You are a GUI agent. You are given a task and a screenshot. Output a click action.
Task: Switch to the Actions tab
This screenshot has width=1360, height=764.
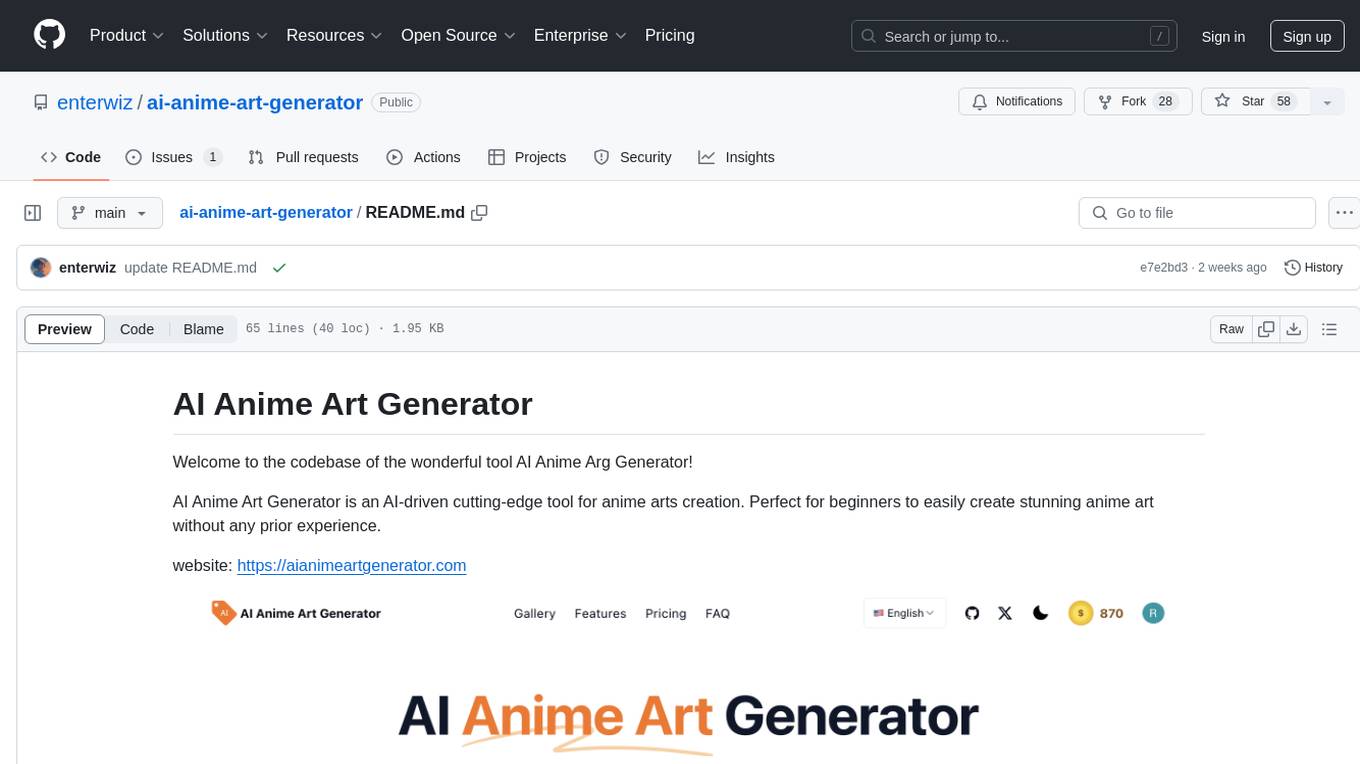(x=423, y=157)
